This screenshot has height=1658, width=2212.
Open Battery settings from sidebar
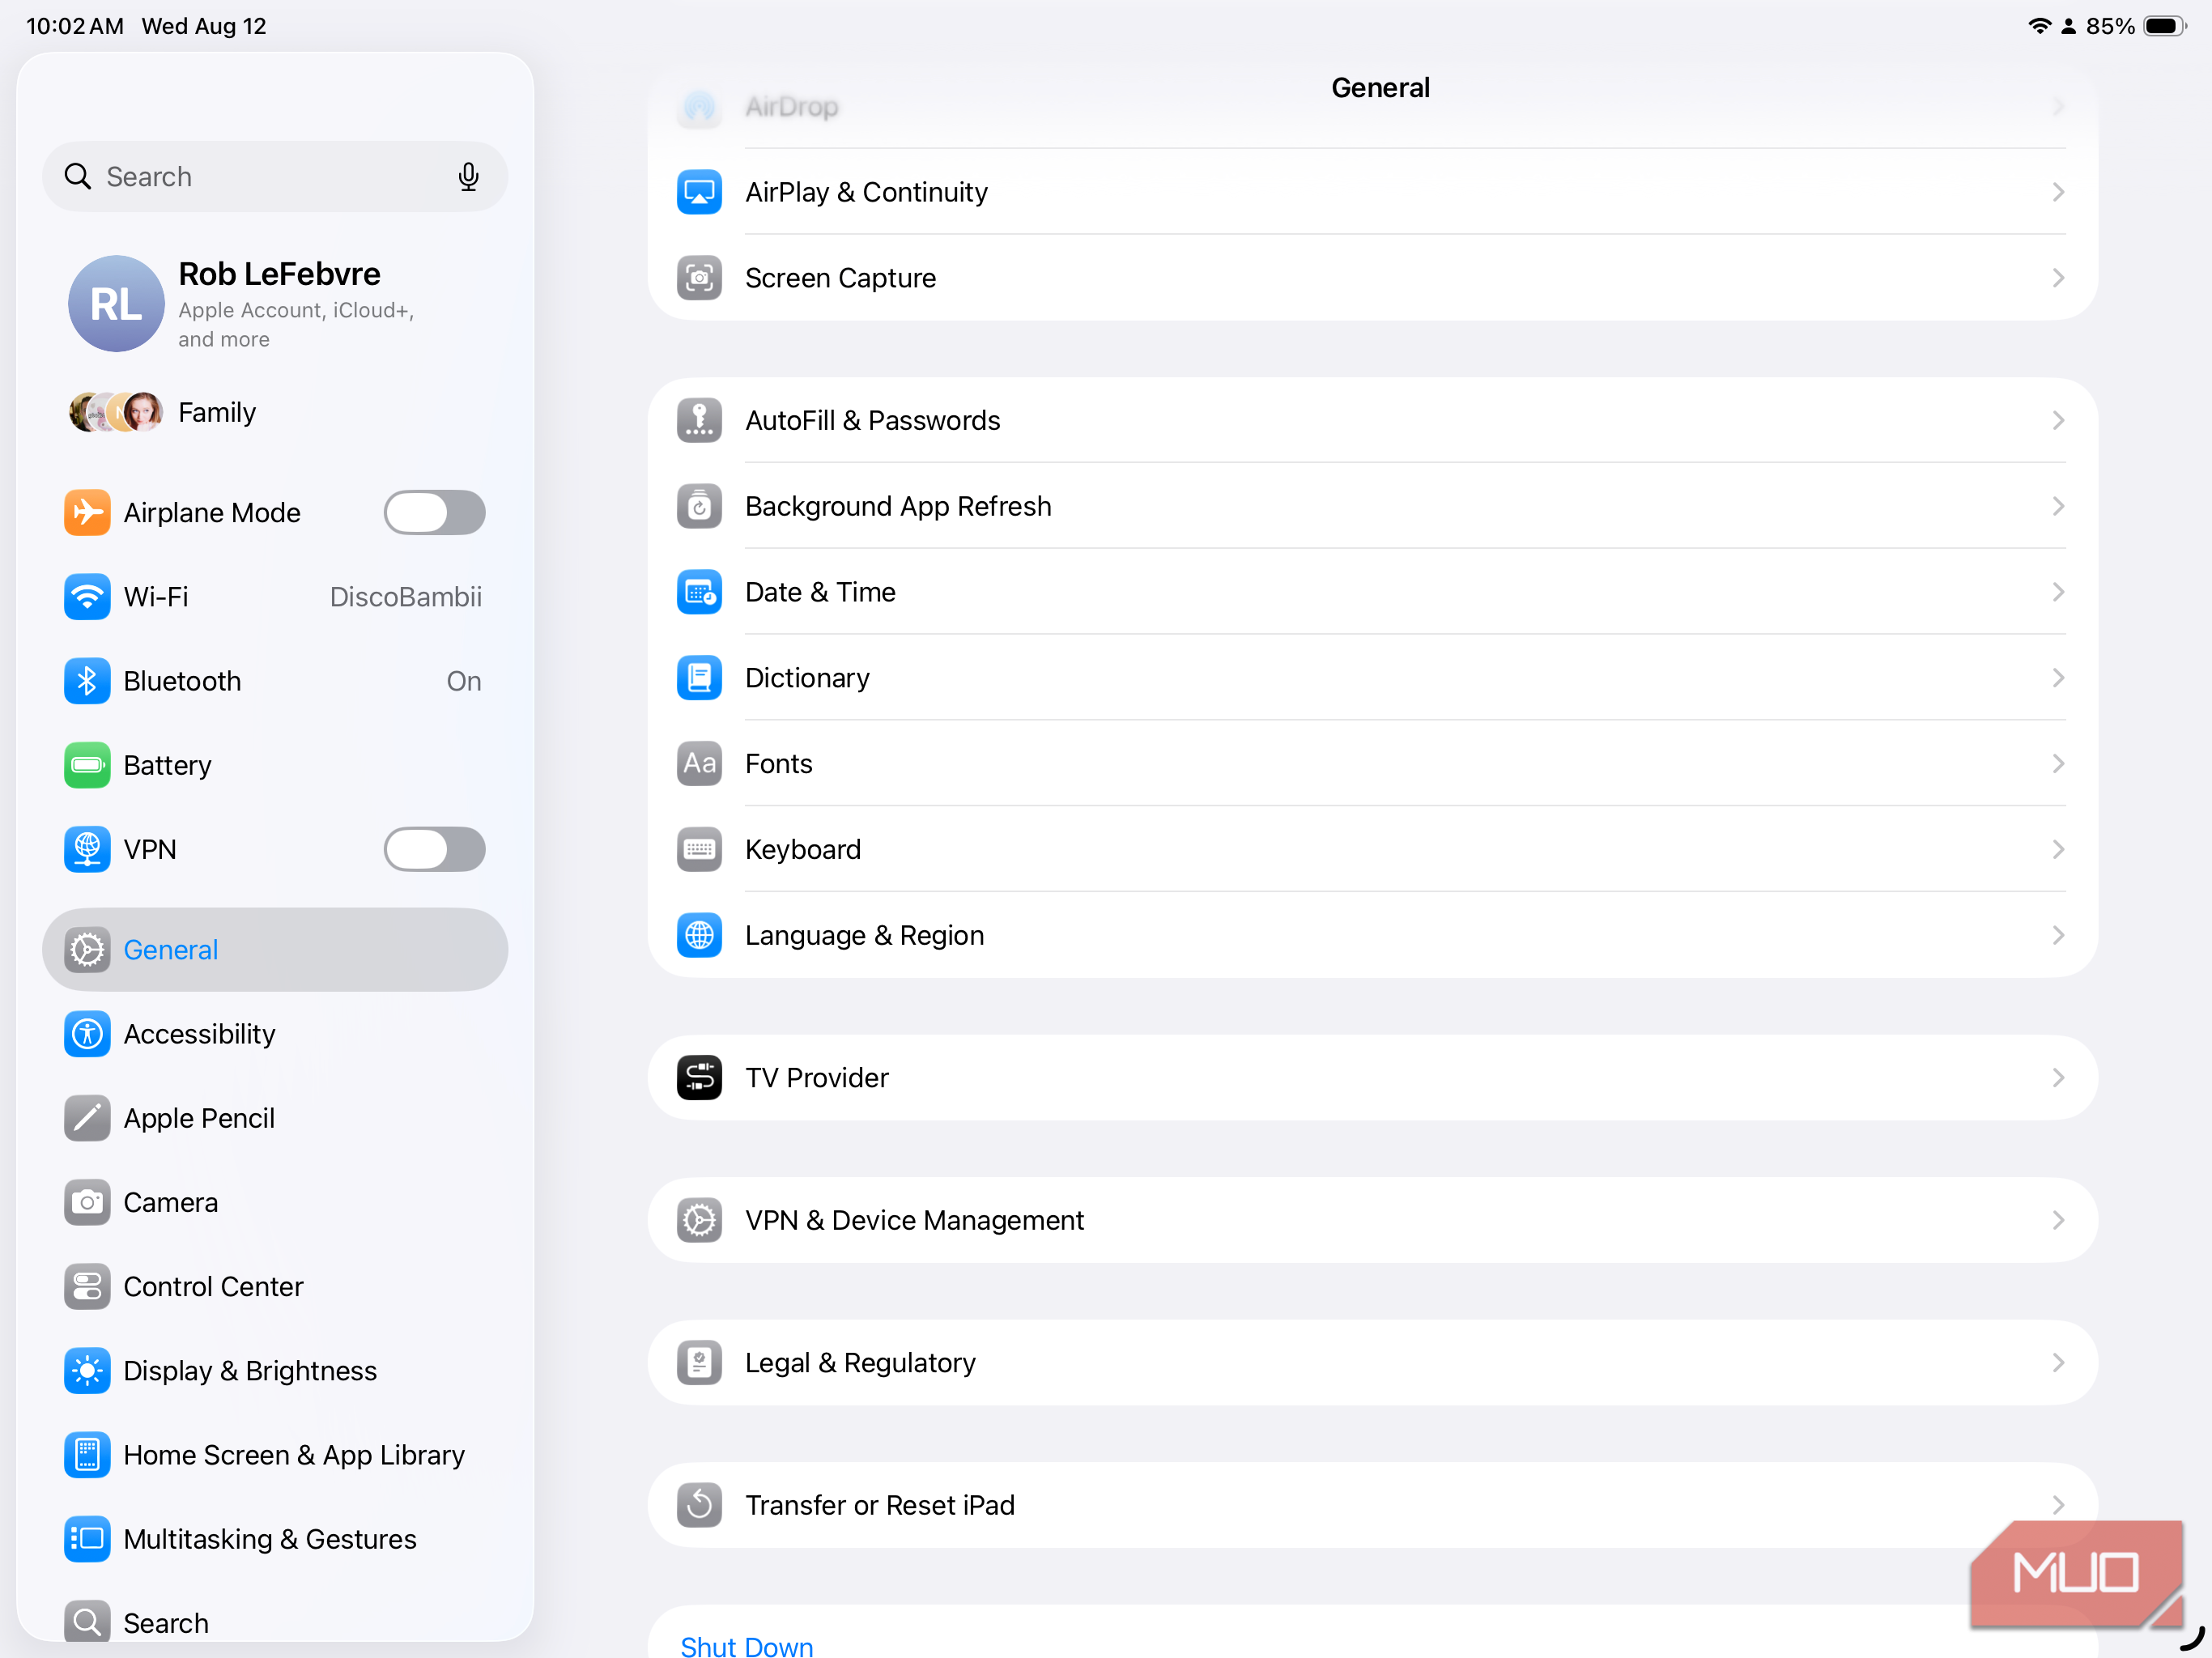[275, 765]
